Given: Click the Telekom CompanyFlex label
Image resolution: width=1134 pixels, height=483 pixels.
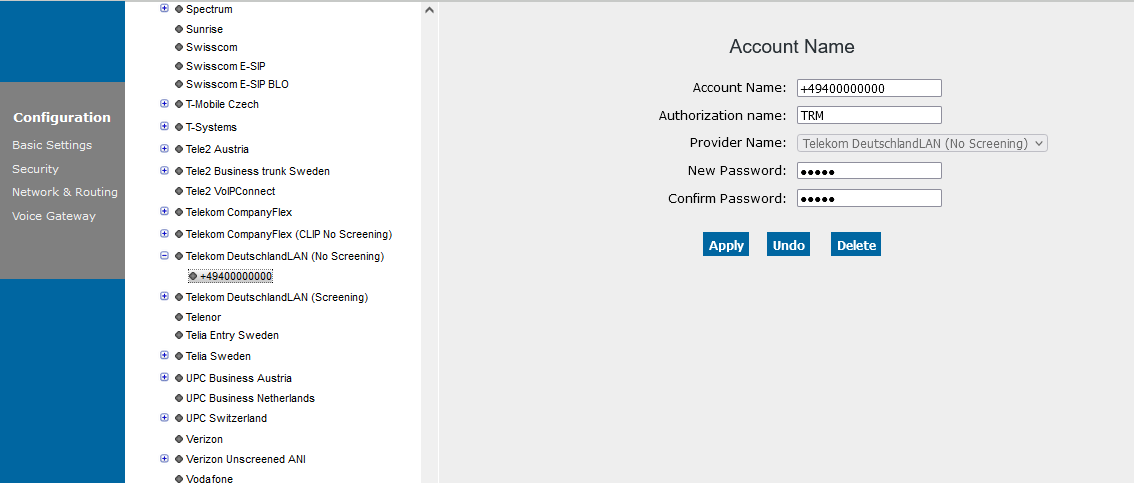Looking at the screenshot, I should coord(239,212).
